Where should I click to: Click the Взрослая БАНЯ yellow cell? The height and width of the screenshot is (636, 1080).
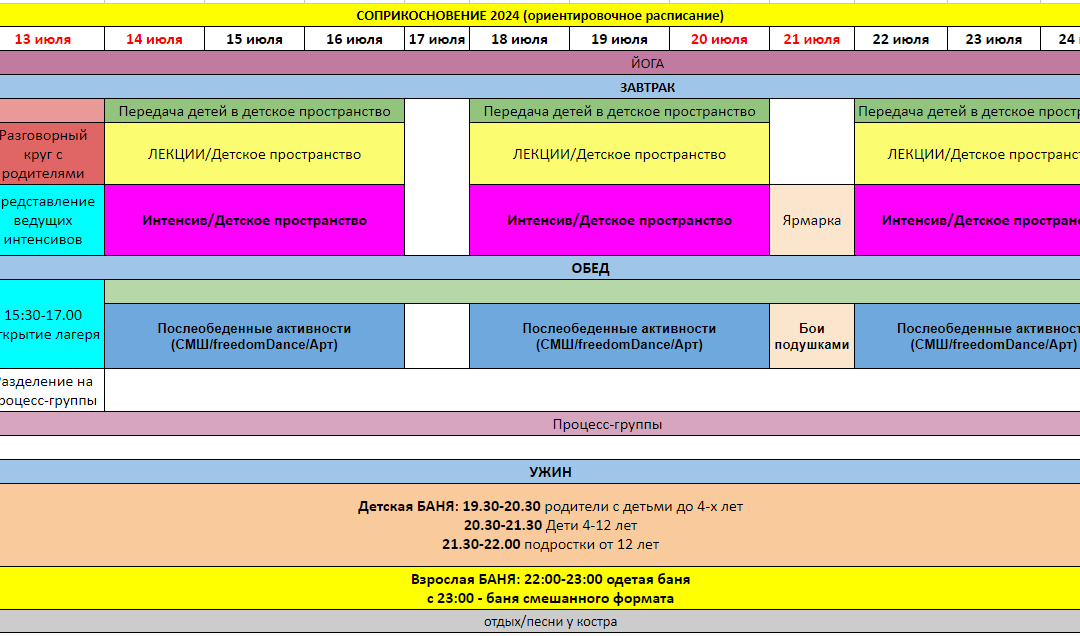(540, 588)
